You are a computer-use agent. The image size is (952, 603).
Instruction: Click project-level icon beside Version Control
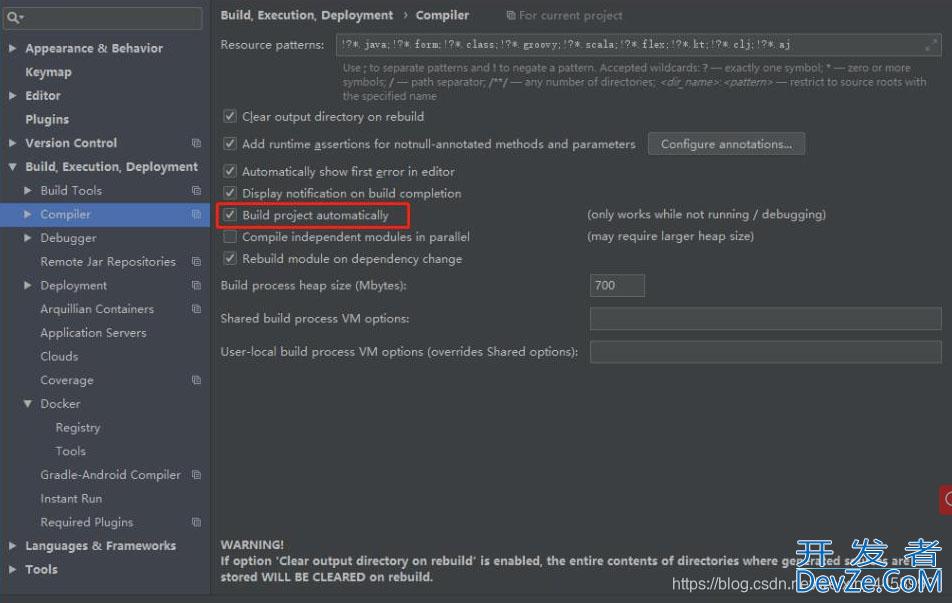click(x=196, y=143)
